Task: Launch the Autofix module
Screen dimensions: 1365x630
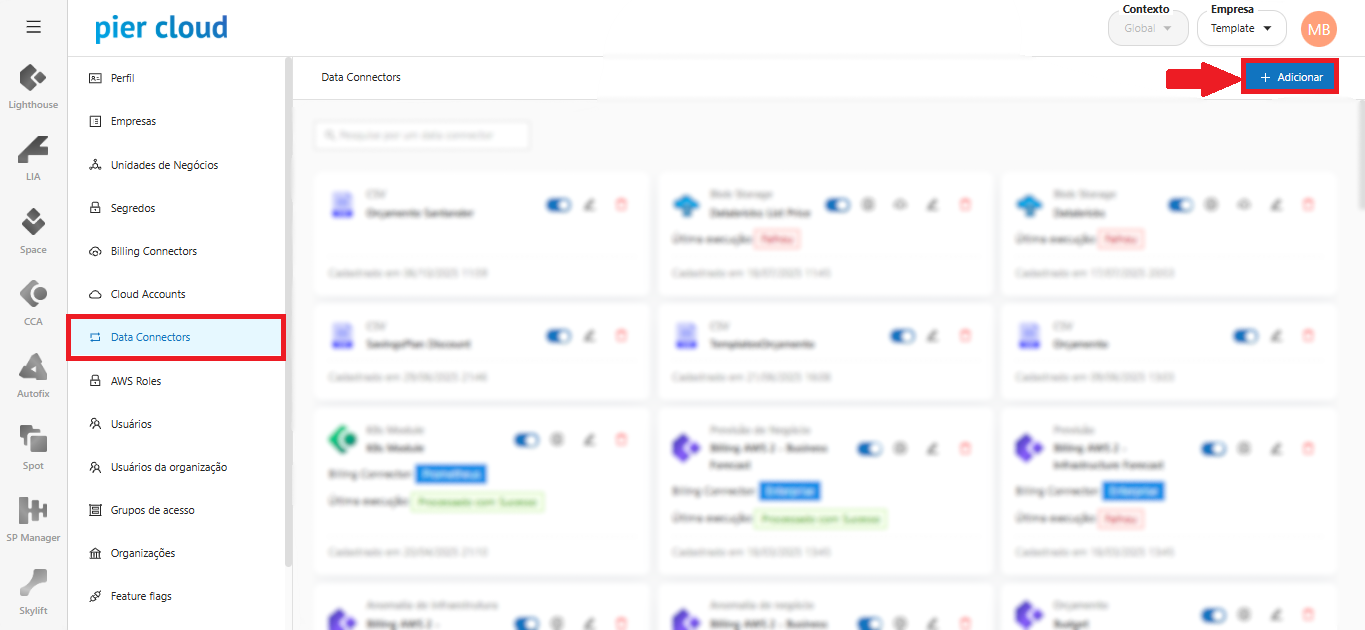Action: [33, 375]
